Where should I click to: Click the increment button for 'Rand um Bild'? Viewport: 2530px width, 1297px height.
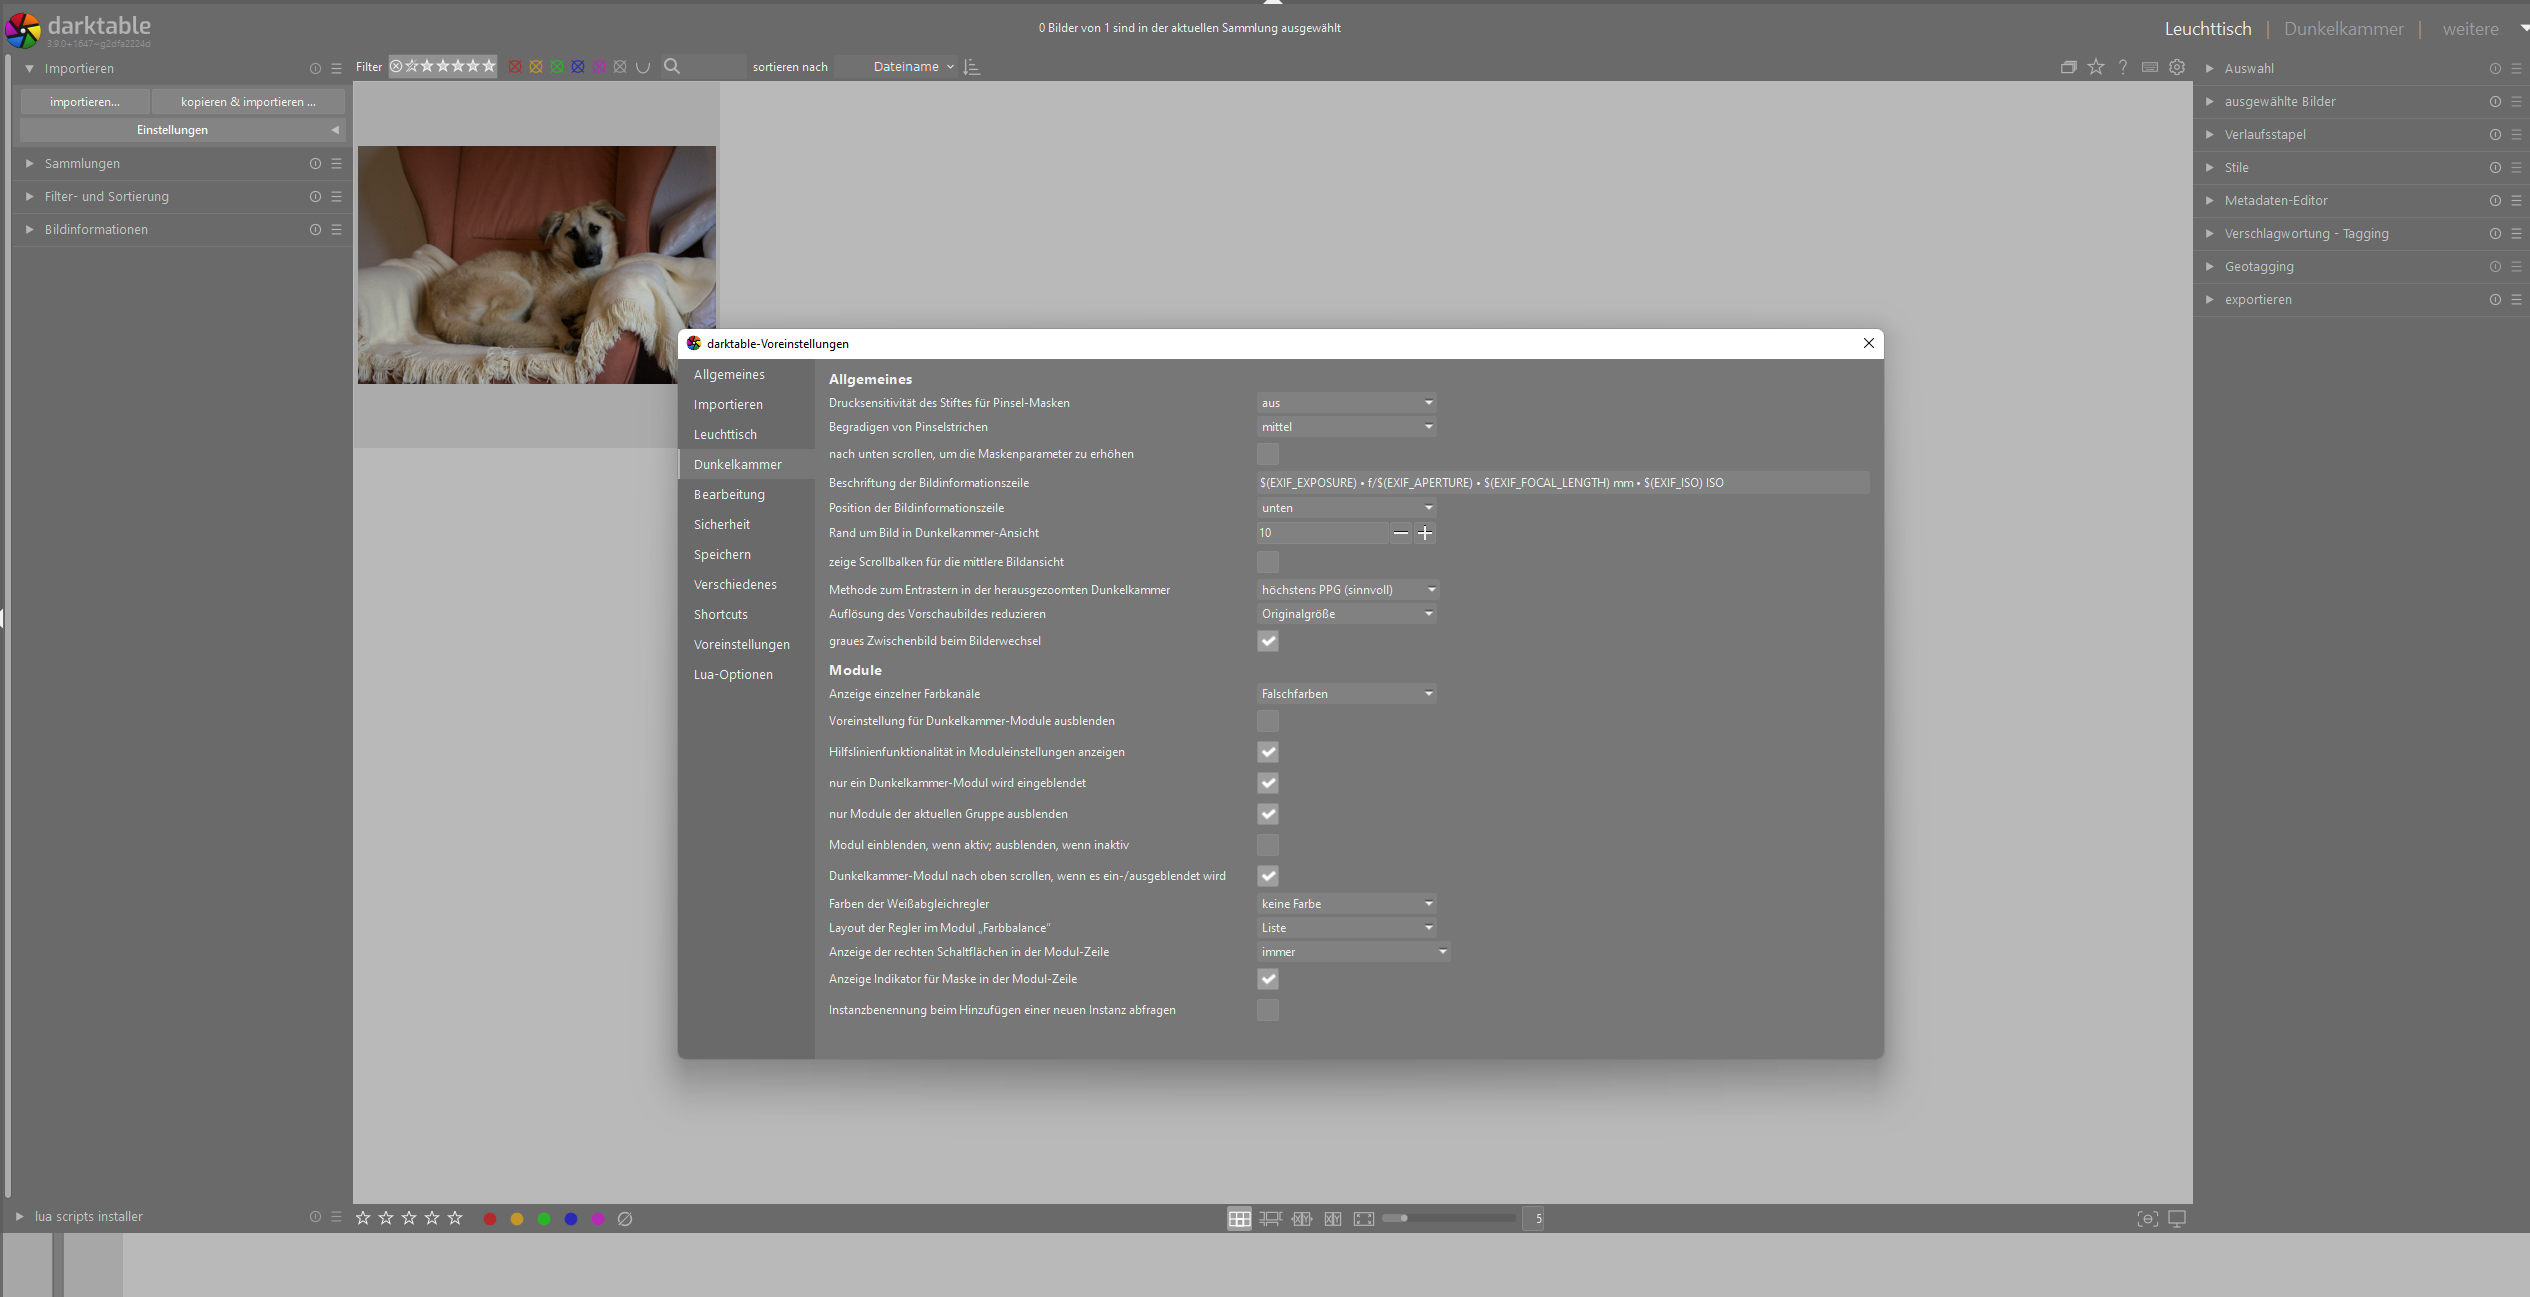(x=1425, y=533)
